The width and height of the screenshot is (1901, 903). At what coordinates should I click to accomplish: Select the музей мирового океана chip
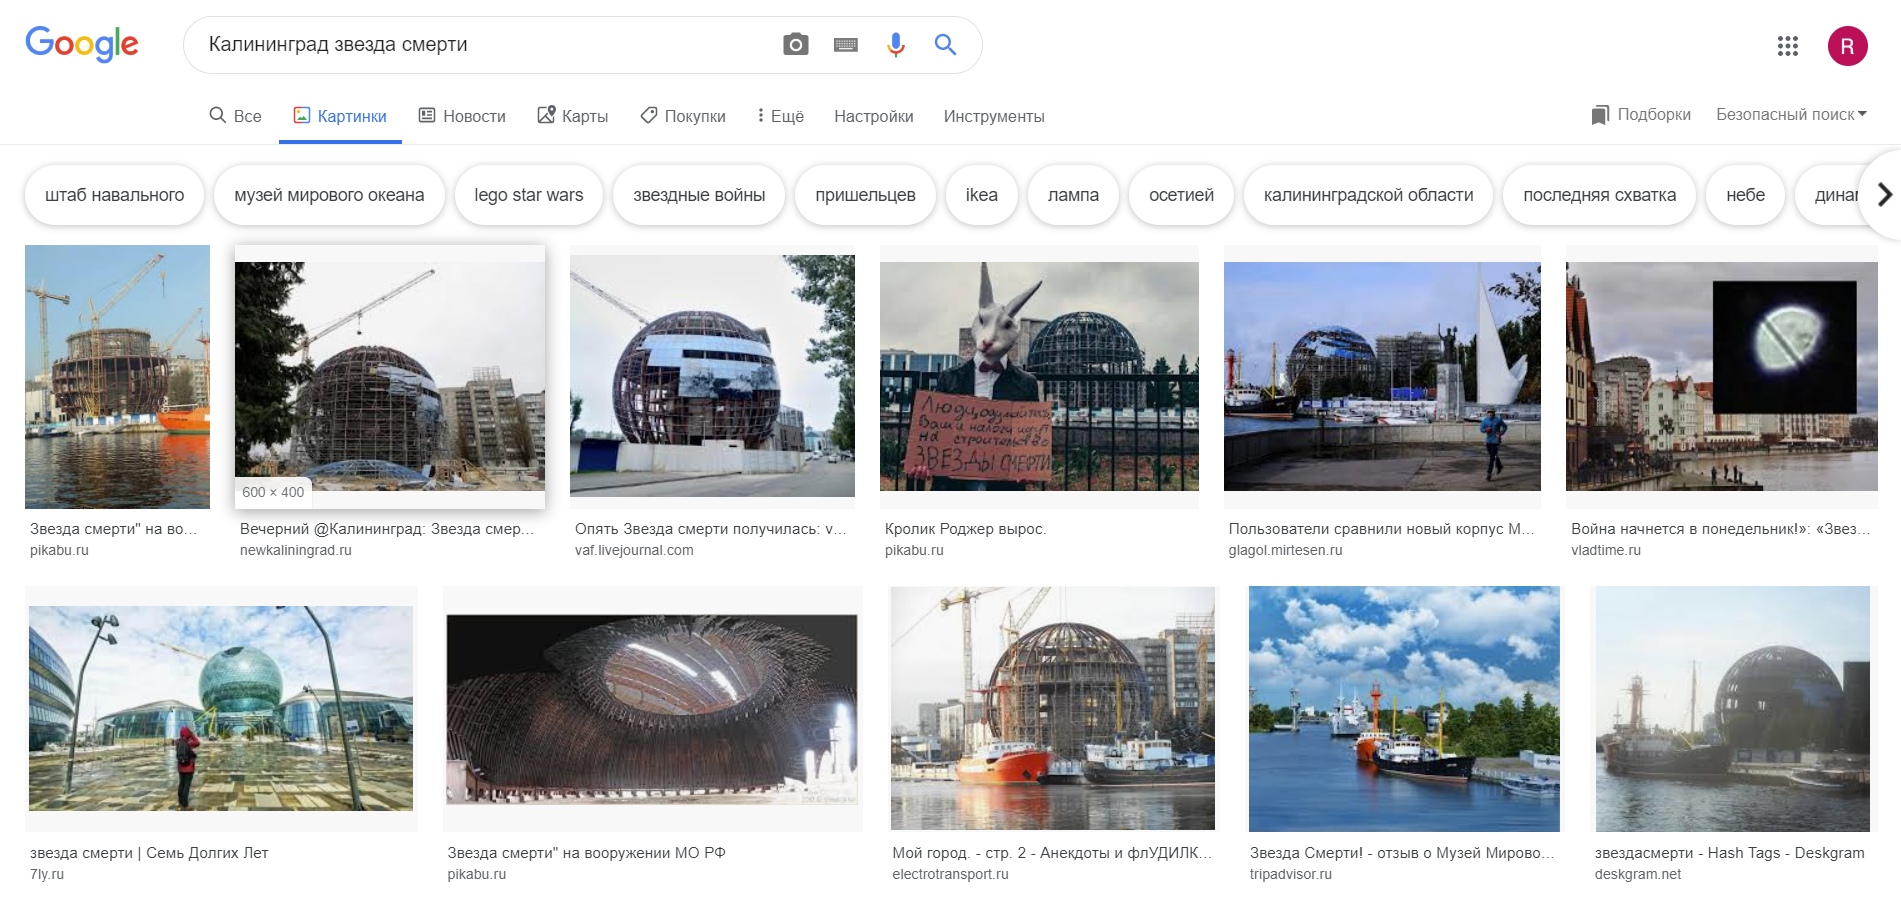click(x=329, y=195)
